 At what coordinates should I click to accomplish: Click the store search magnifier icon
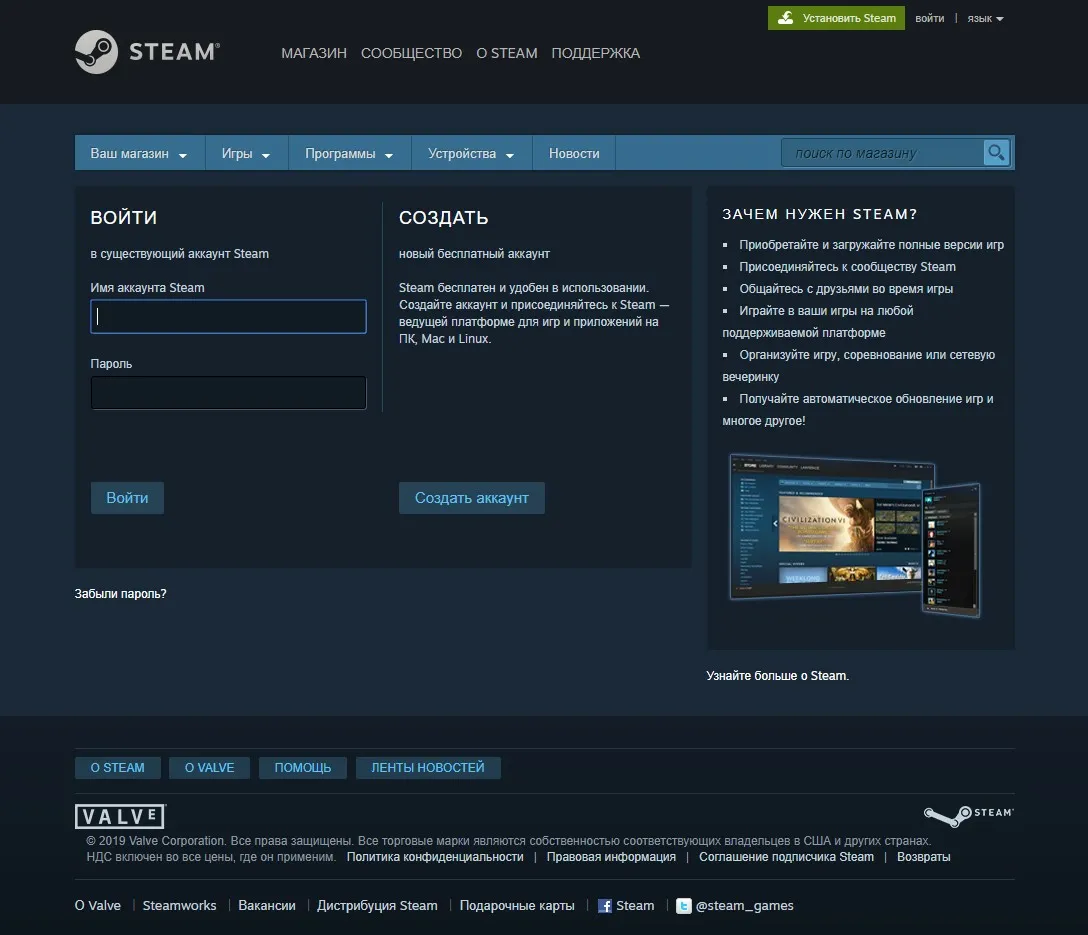[x=996, y=152]
